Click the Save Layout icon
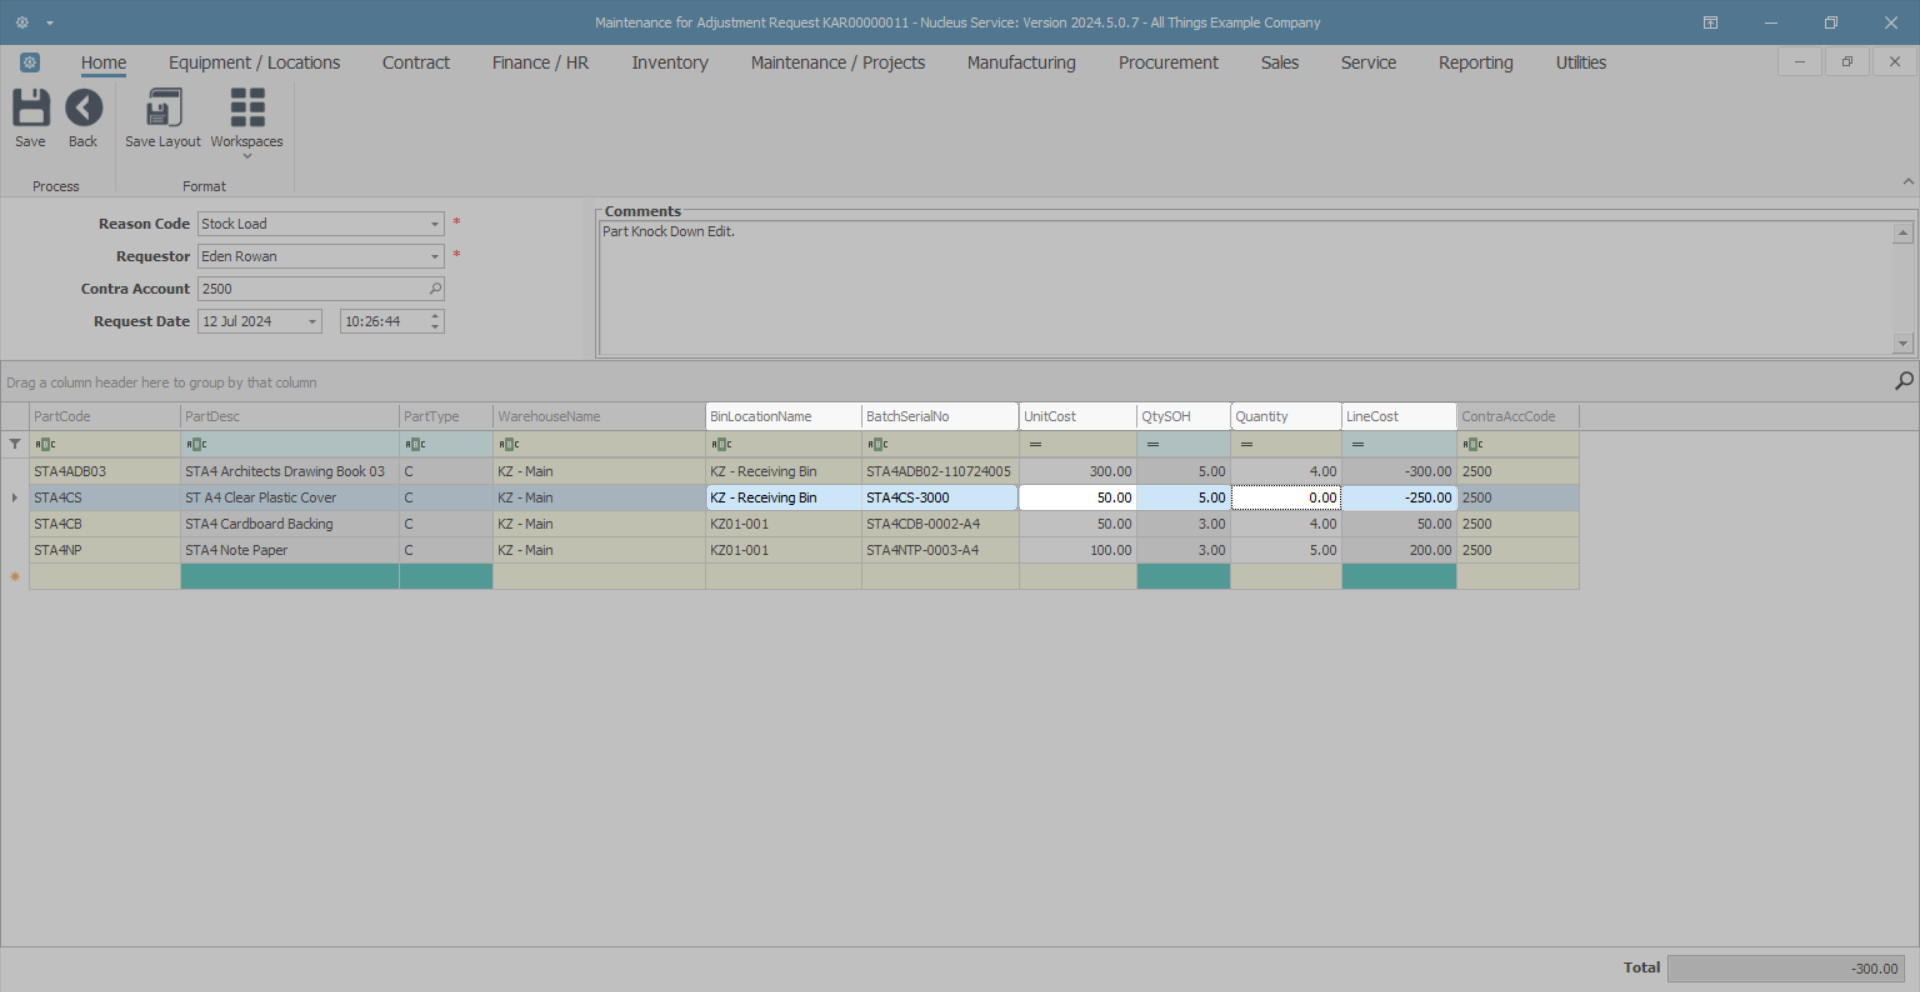 163,108
